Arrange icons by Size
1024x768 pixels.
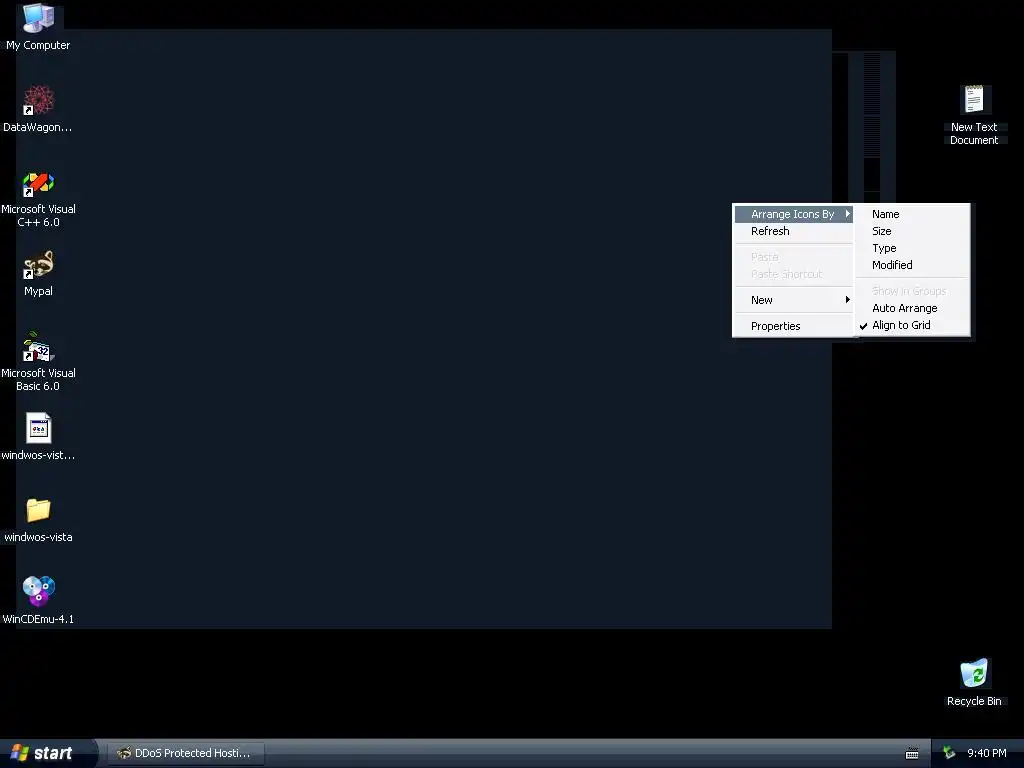tap(912, 231)
